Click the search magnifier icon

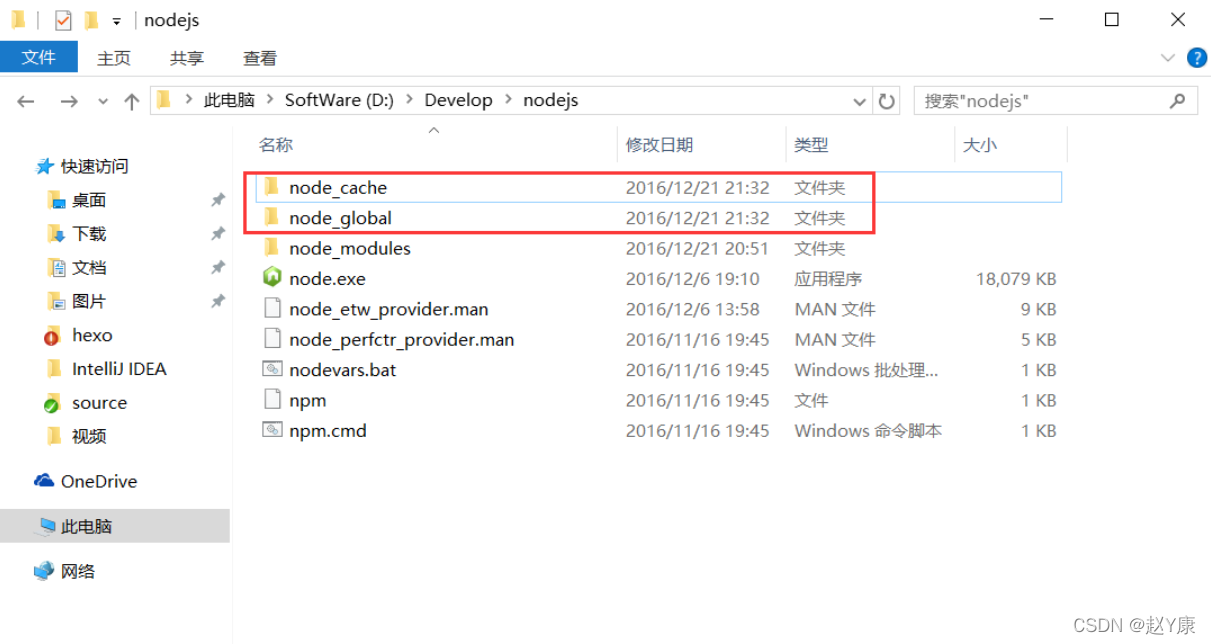1178,101
